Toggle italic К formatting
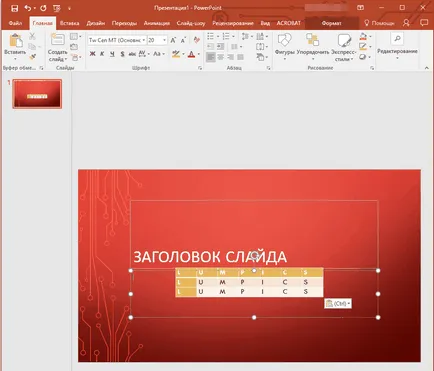 [x=102, y=54]
